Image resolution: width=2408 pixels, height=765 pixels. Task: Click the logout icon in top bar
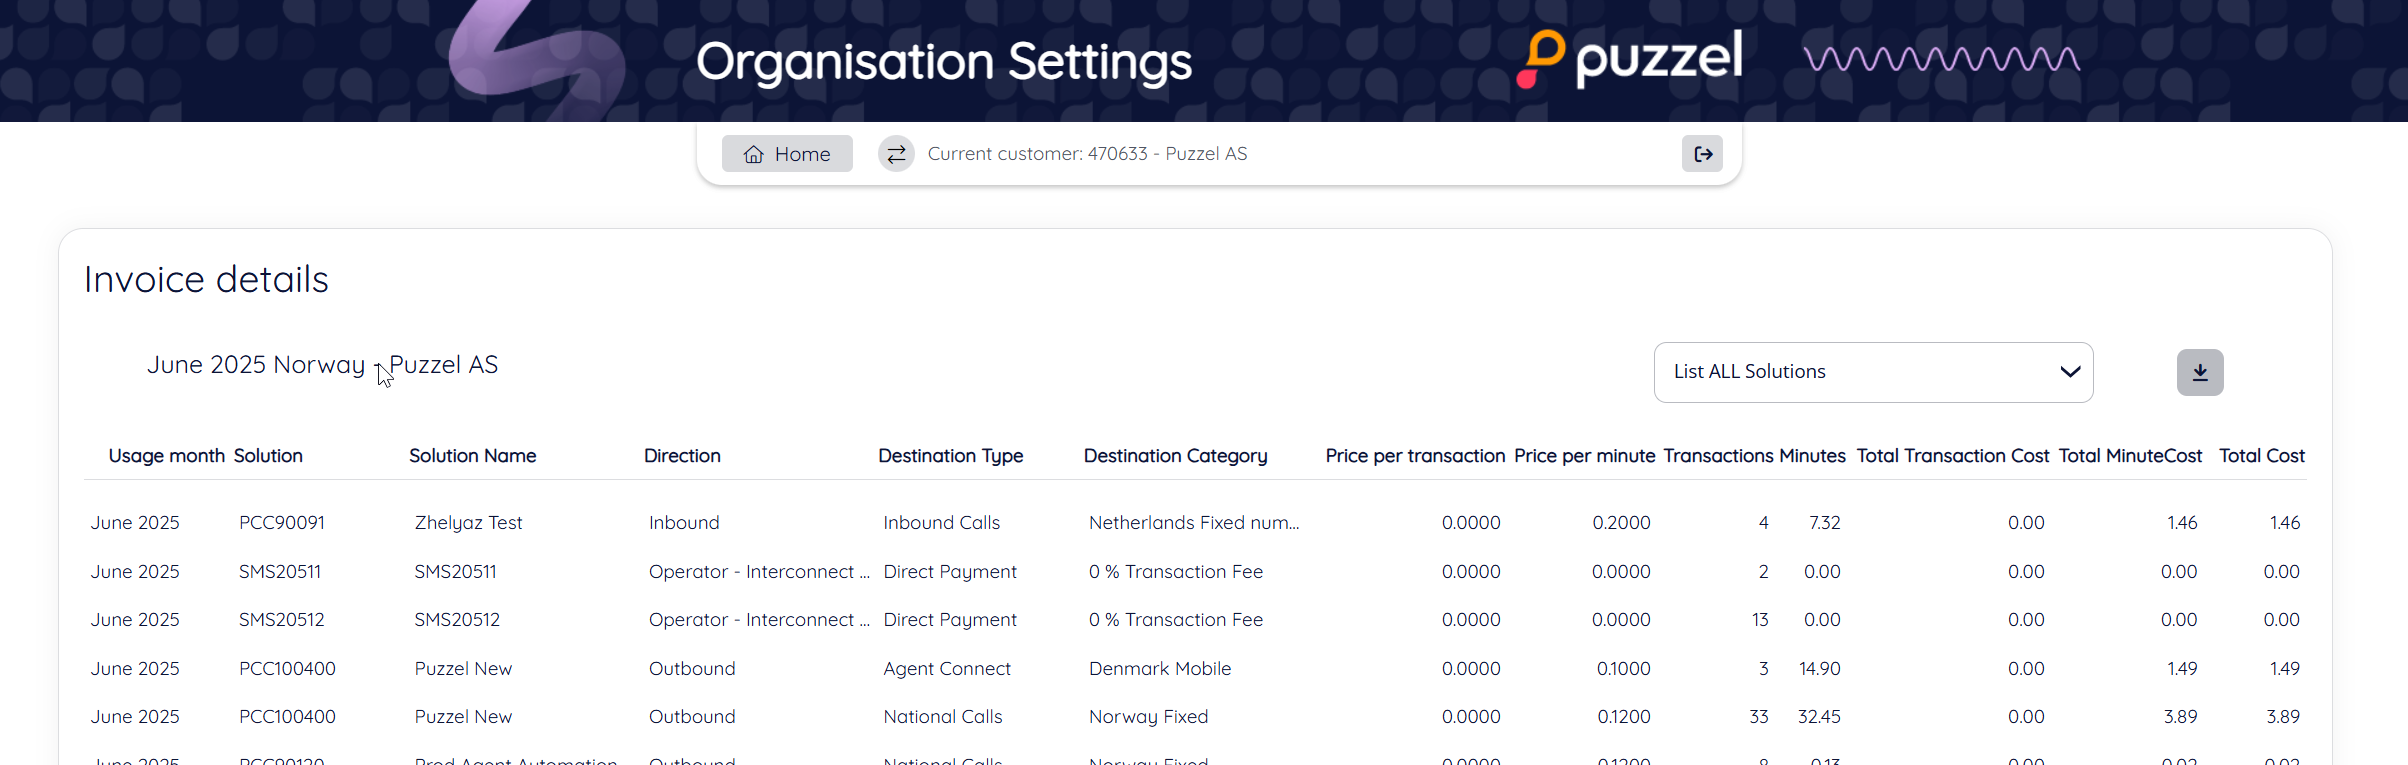pyautogui.click(x=1702, y=154)
